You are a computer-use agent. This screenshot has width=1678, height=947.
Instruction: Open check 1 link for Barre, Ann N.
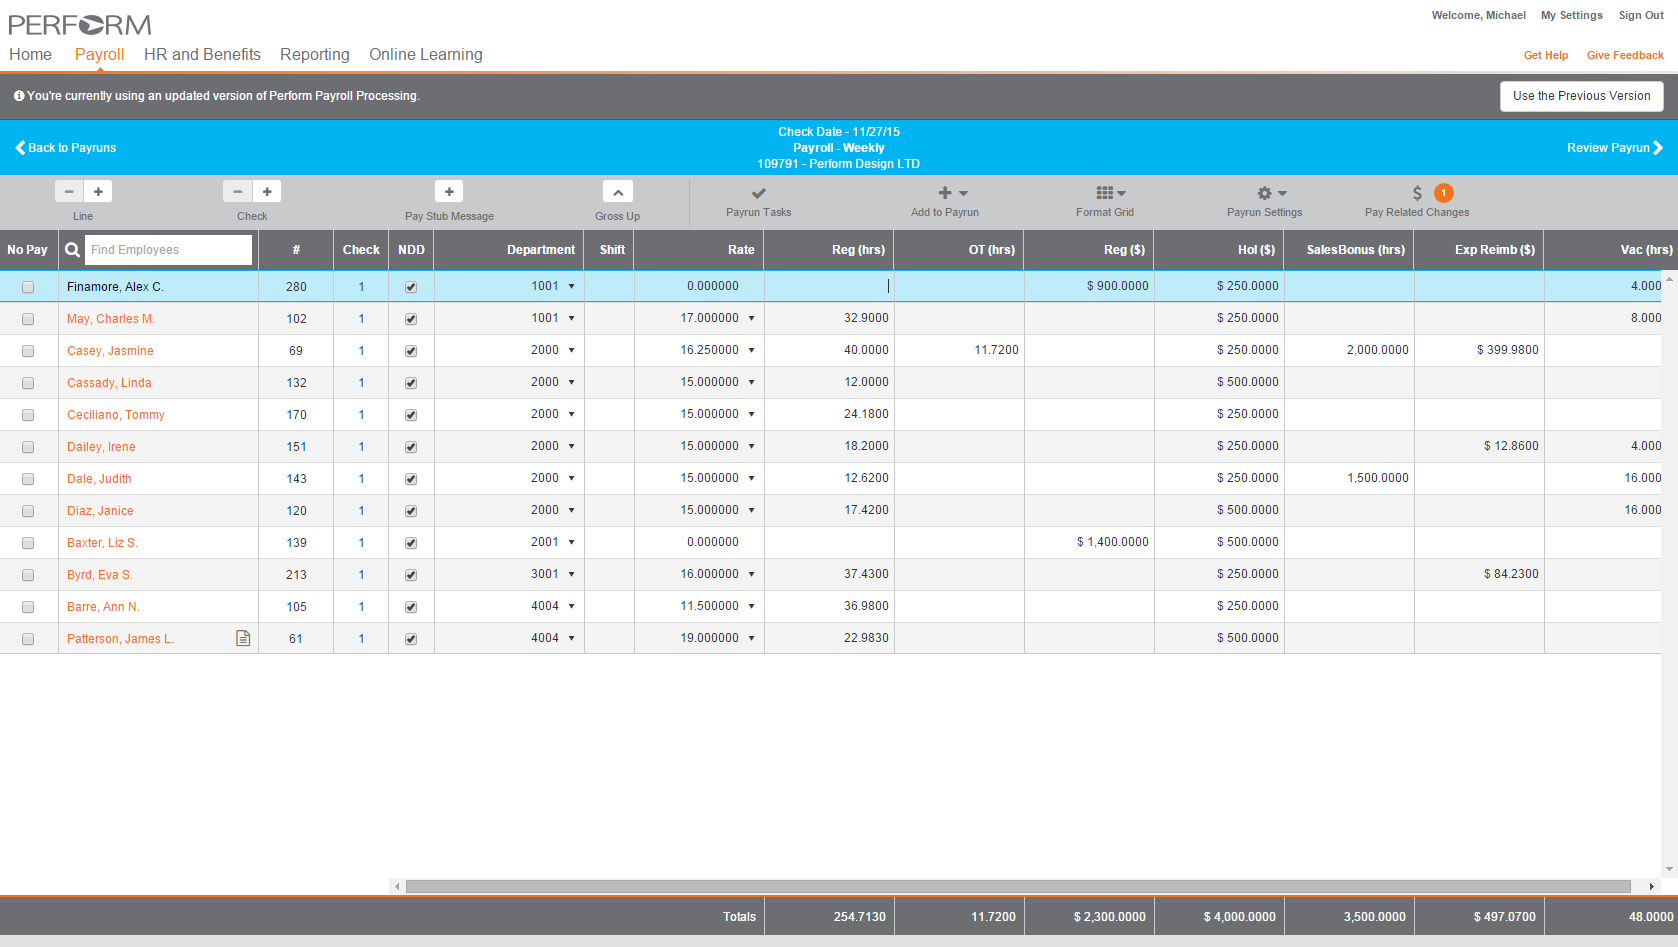click(361, 607)
